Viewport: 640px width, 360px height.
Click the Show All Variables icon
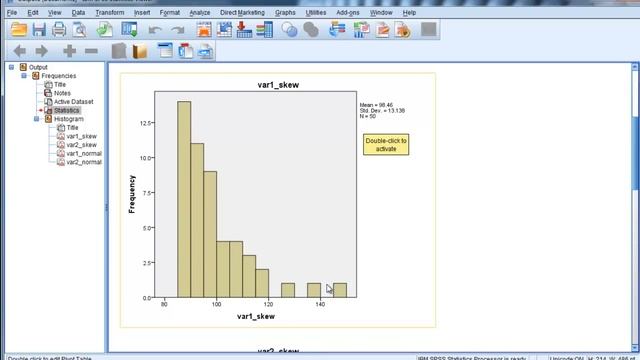(x=311, y=30)
